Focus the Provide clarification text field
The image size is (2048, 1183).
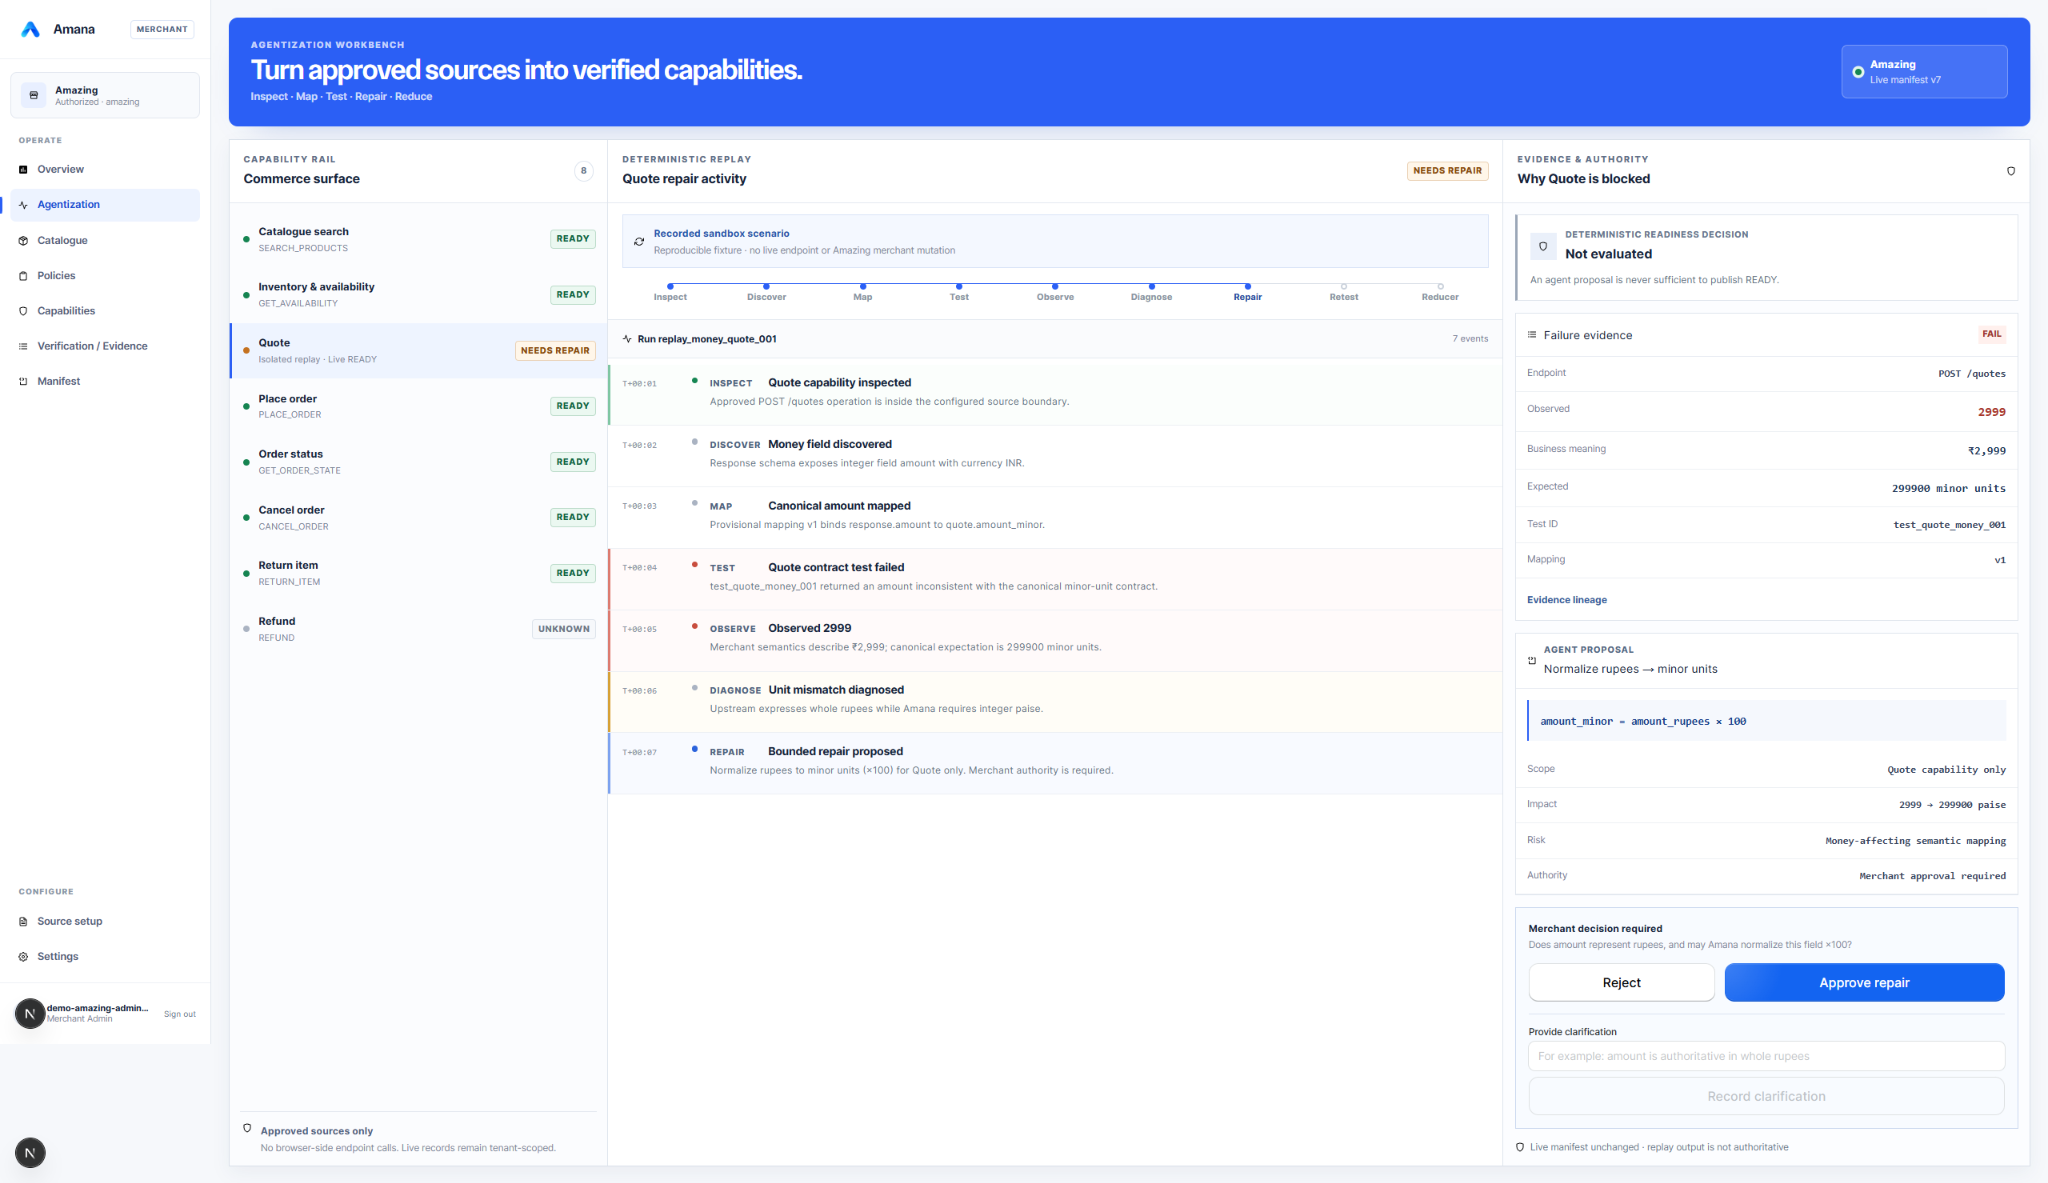click(x=1766, y=1056)
